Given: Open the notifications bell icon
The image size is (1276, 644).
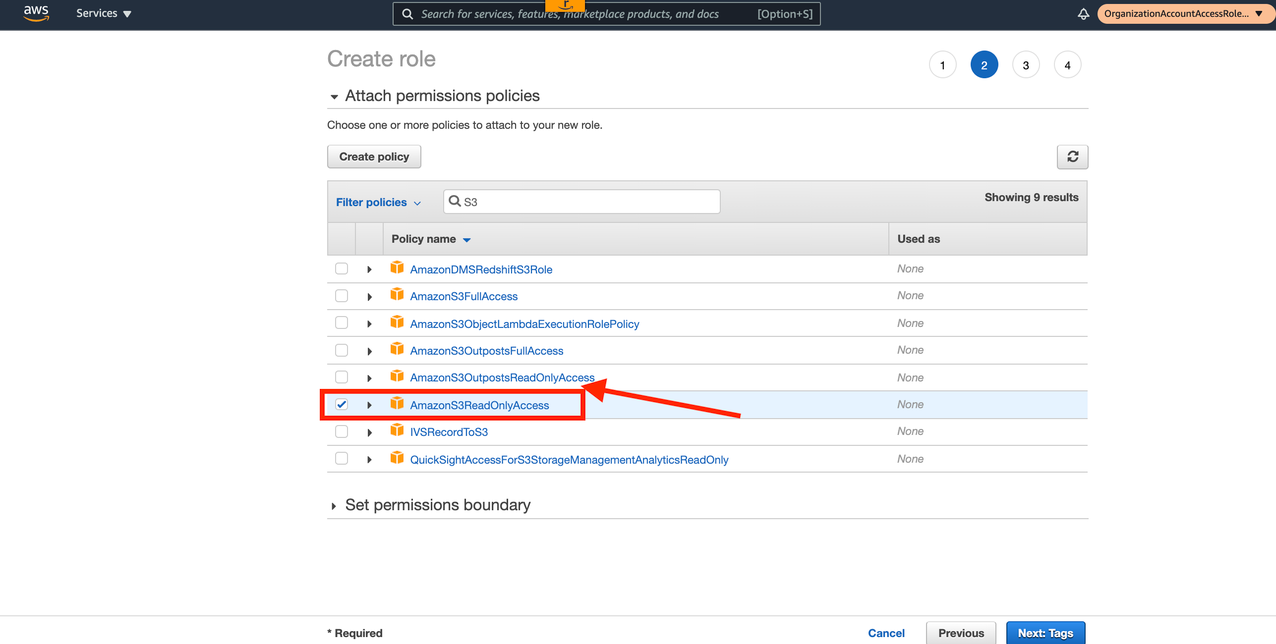Looking at the screenshot, I should [x=1083, y=14].
